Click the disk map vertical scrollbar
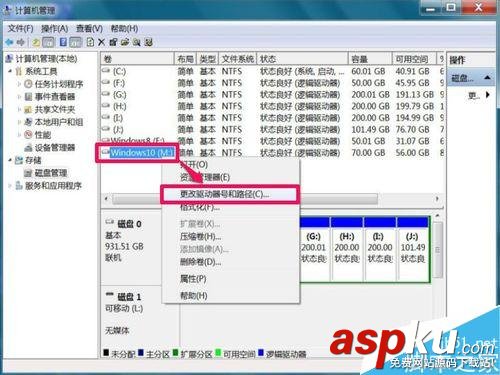Image resolution: width=500 pixels, height=375 pixels. [x=438, y=250]
